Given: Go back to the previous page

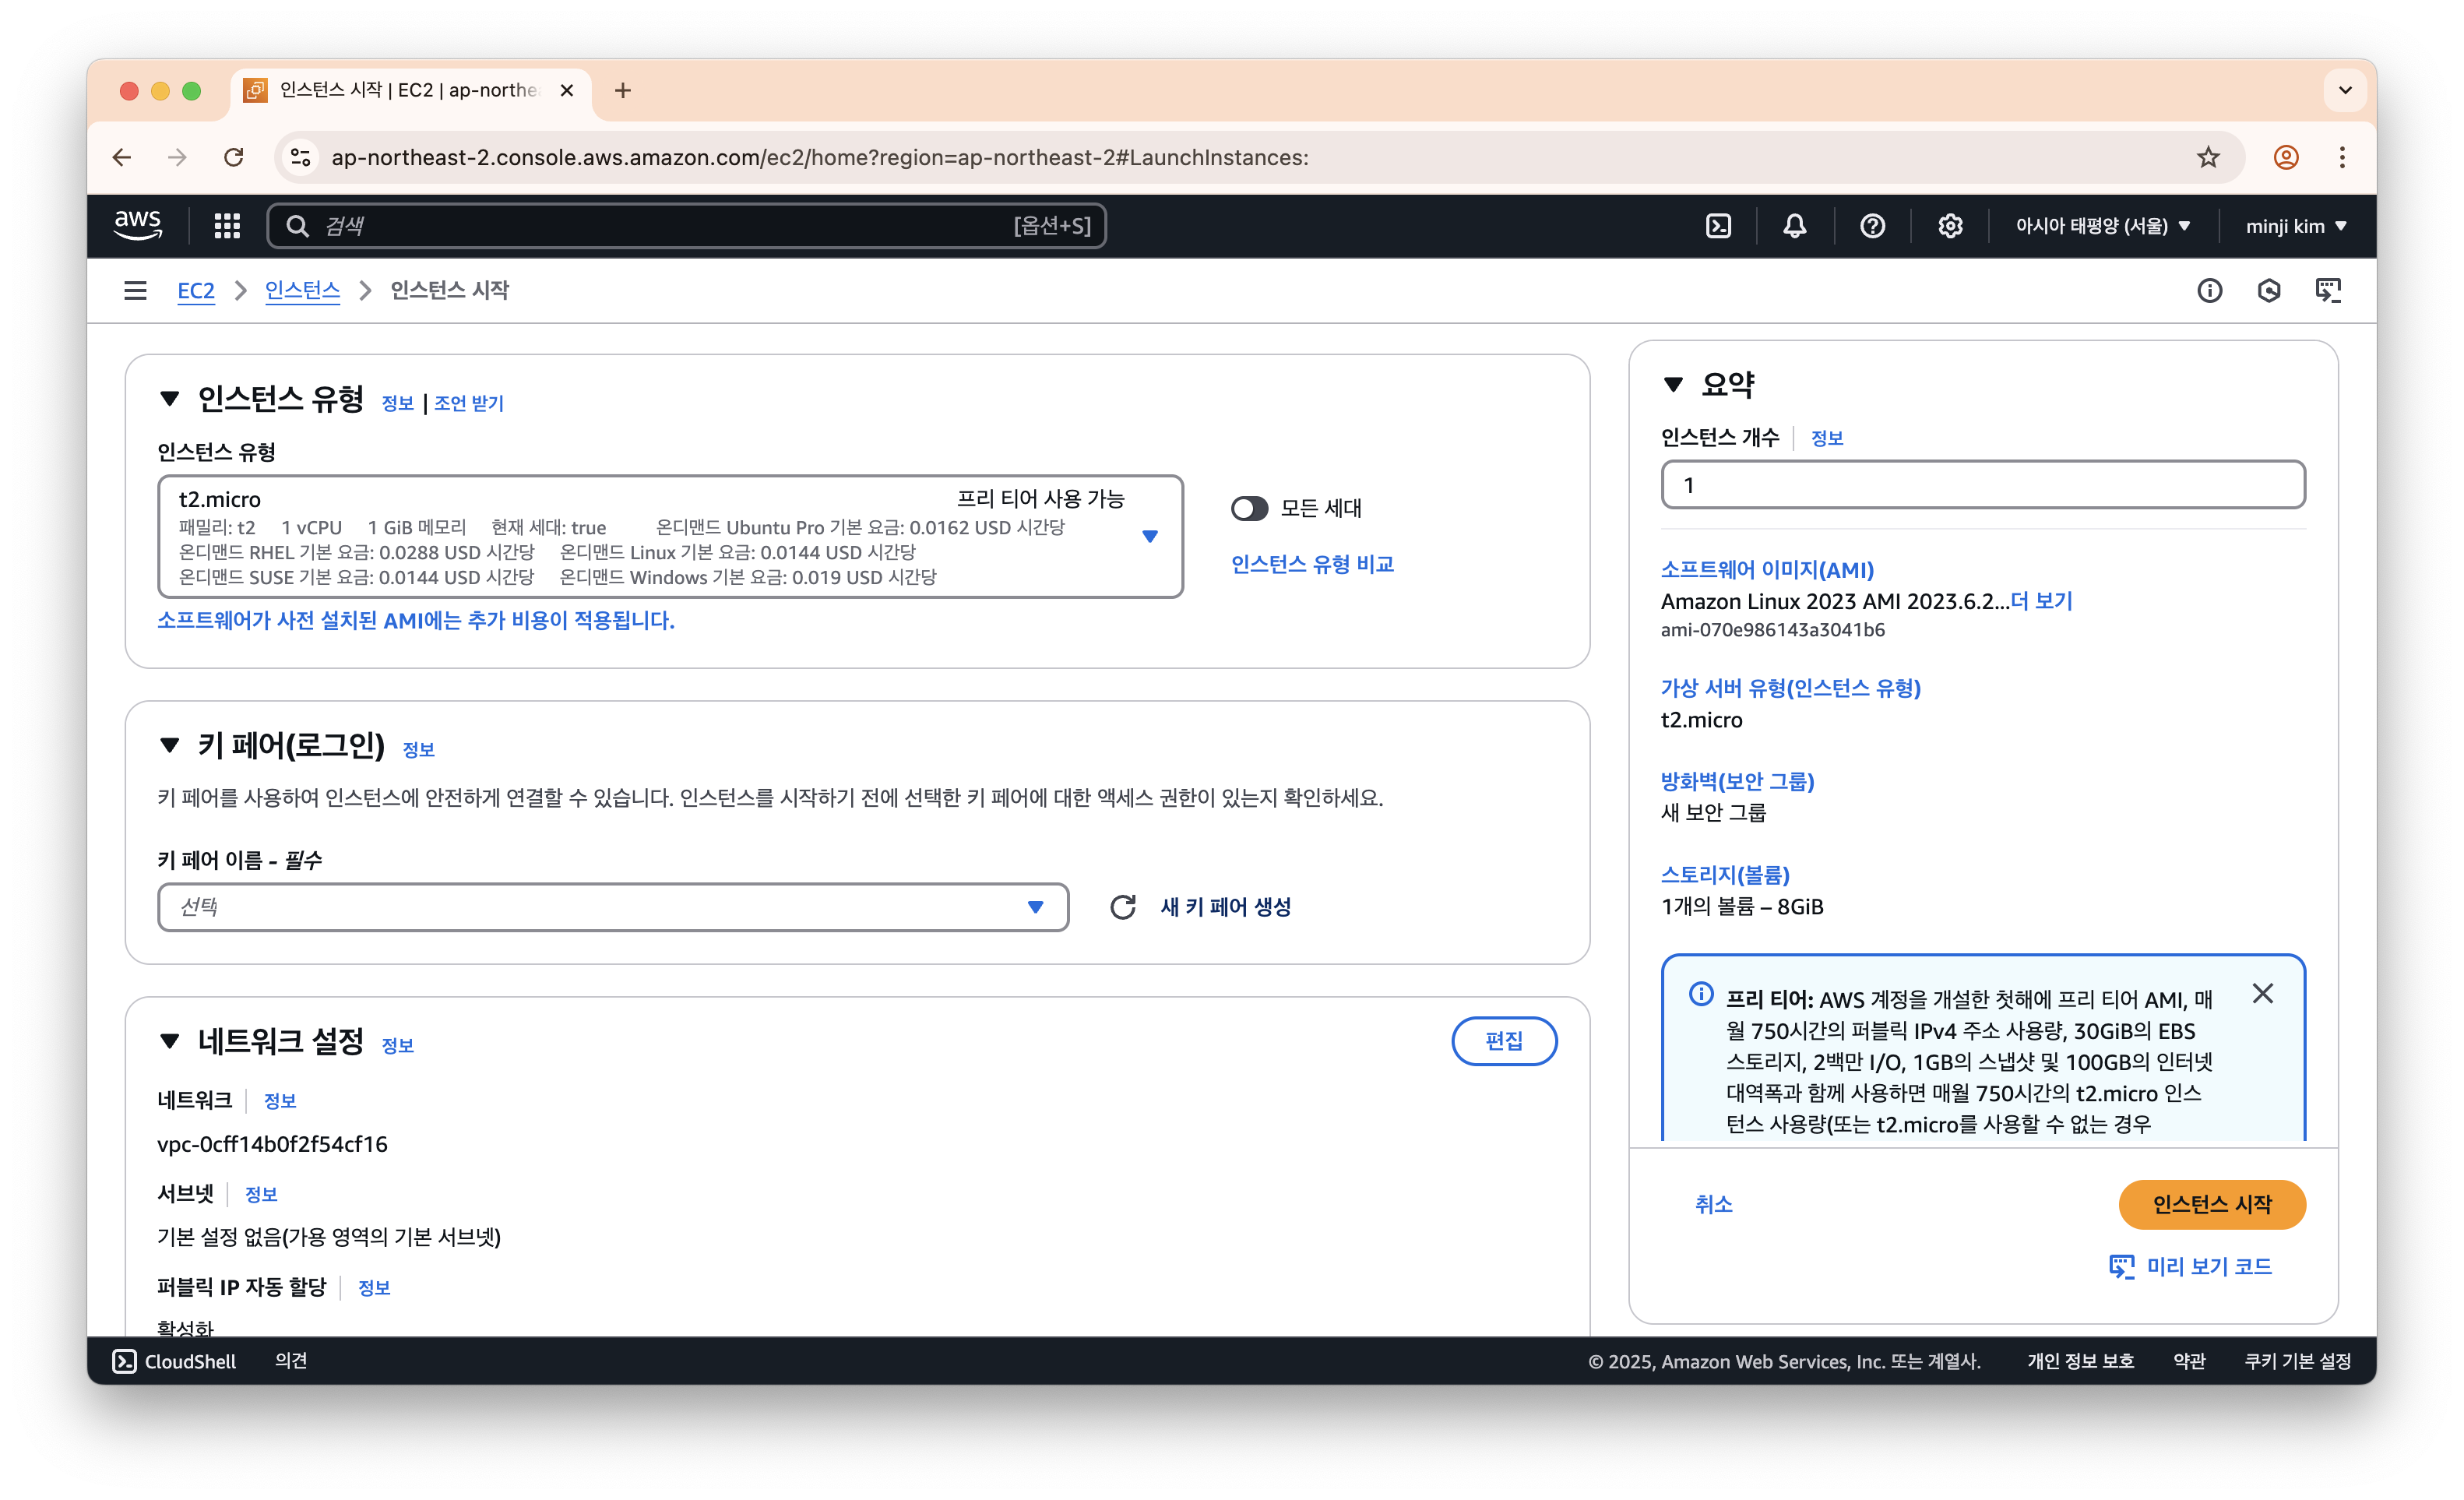Looking at the screenshot, I should pyautogui.click(x=122, y=157).
